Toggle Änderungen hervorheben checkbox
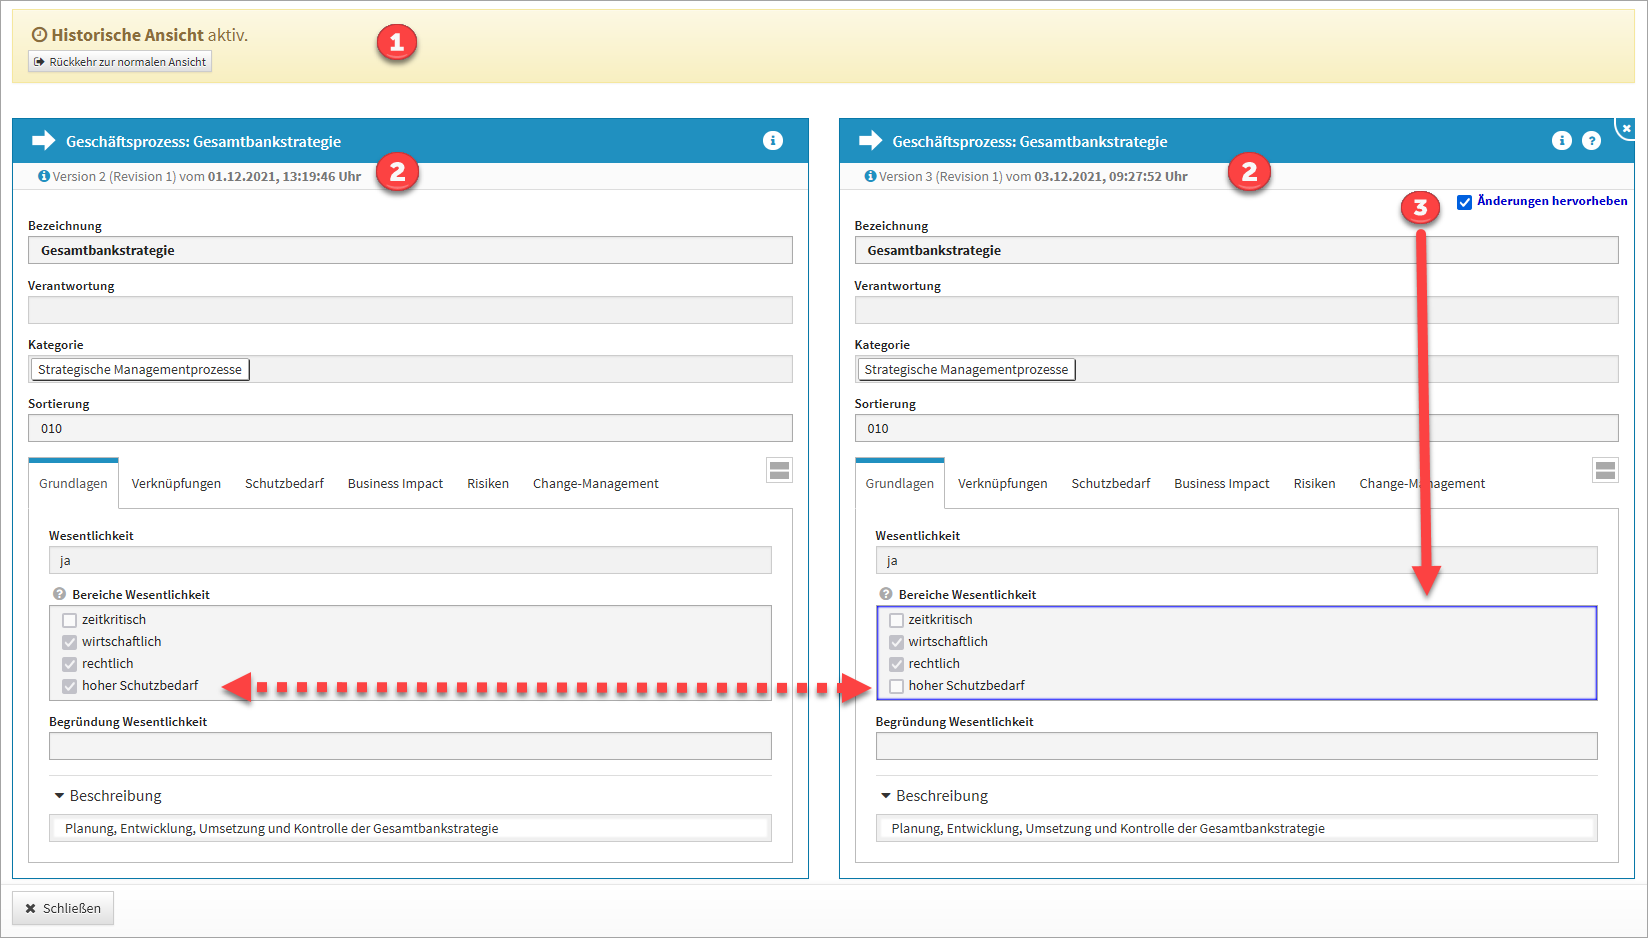Image resolution: width=1648 pixels, height=938 pixels. 1464,202
